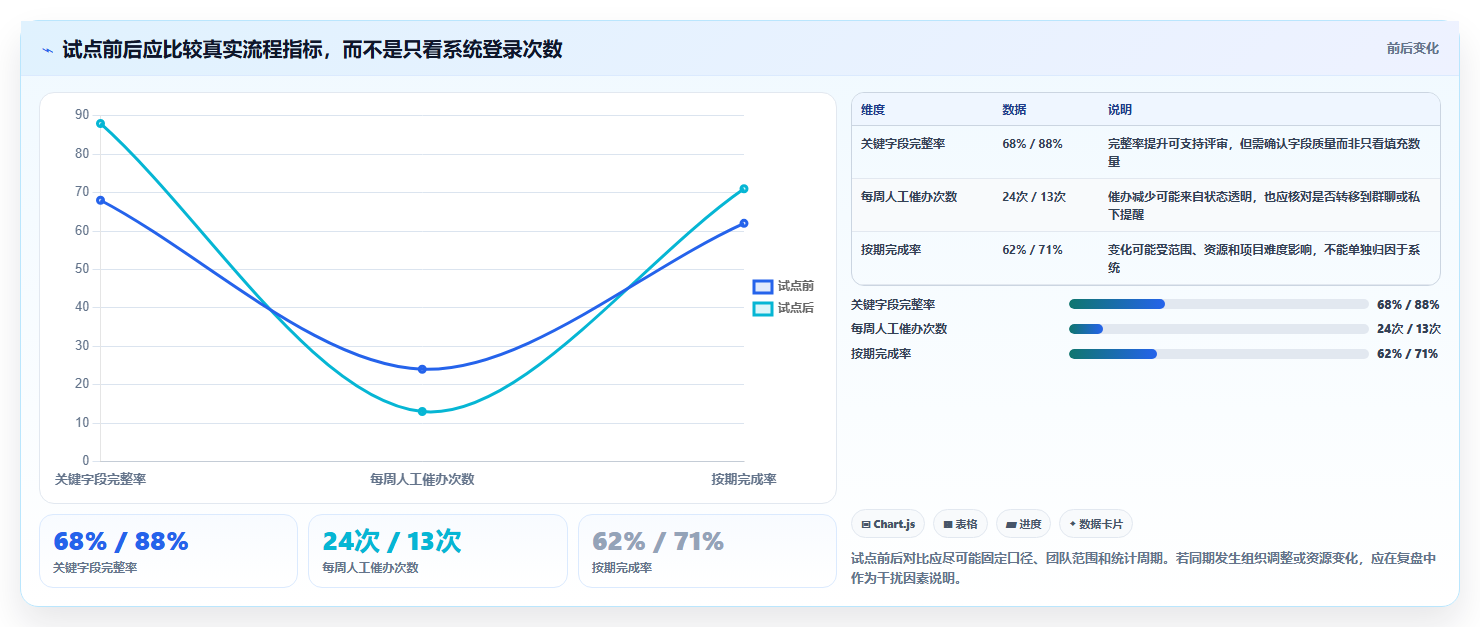Viewport: 1480px width, 627px height.
Task: Click the 关键字段完整率 table row label
Action: [903, 144]
